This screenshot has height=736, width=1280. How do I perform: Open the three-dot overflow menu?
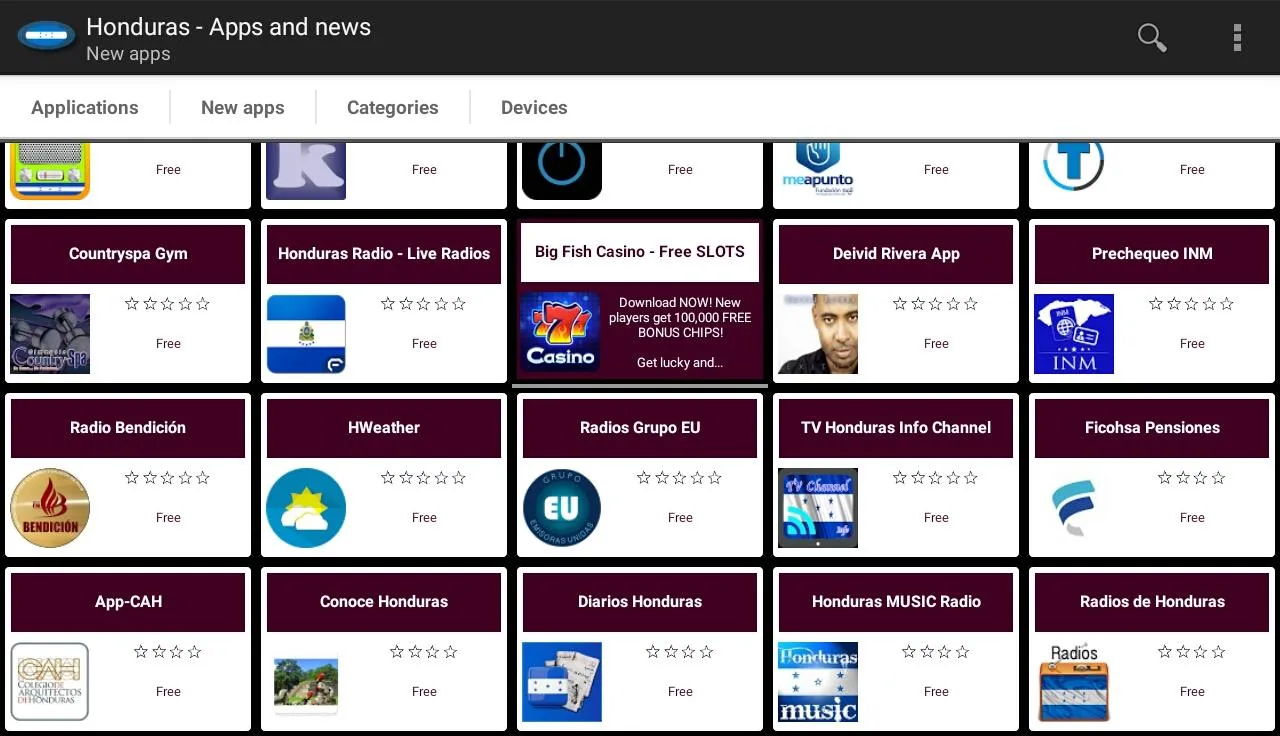tap(1237, 38)
